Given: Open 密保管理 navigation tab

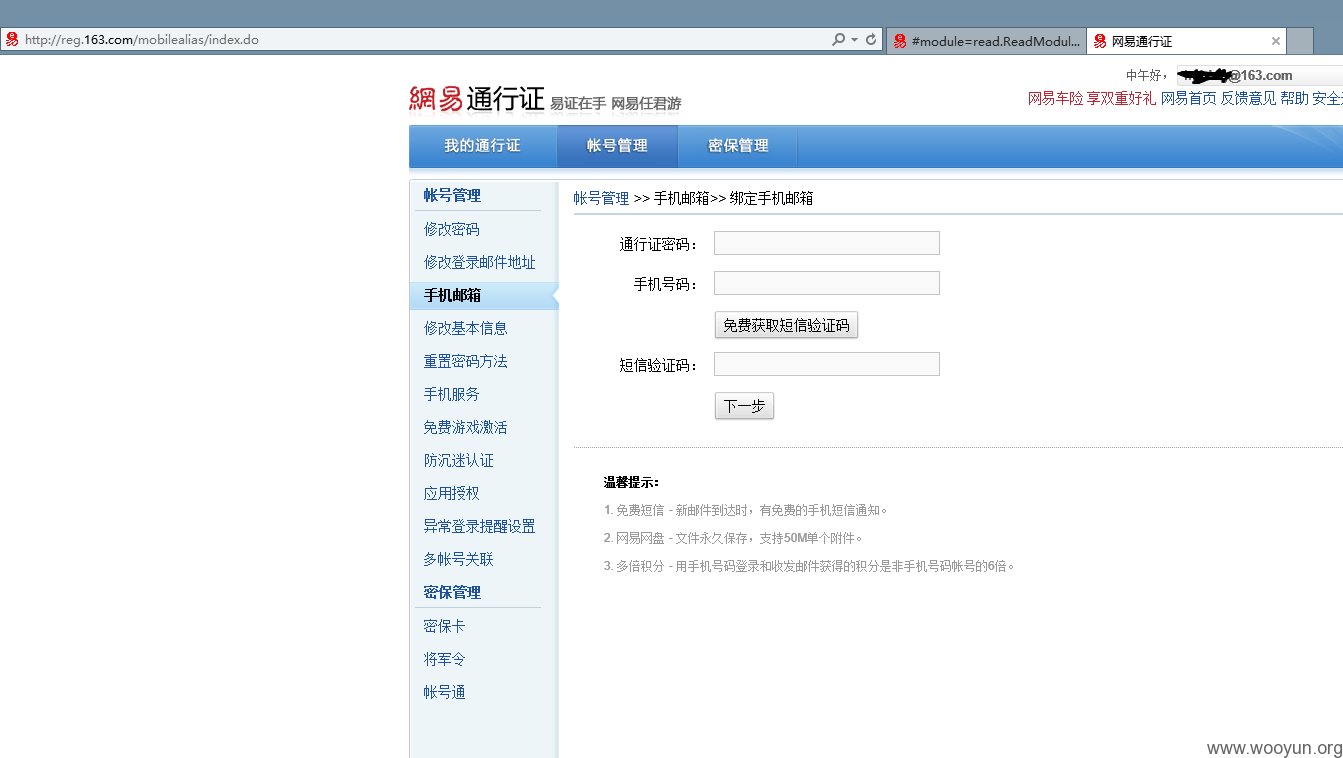Looking at the screenshot, I should [738, 146].
